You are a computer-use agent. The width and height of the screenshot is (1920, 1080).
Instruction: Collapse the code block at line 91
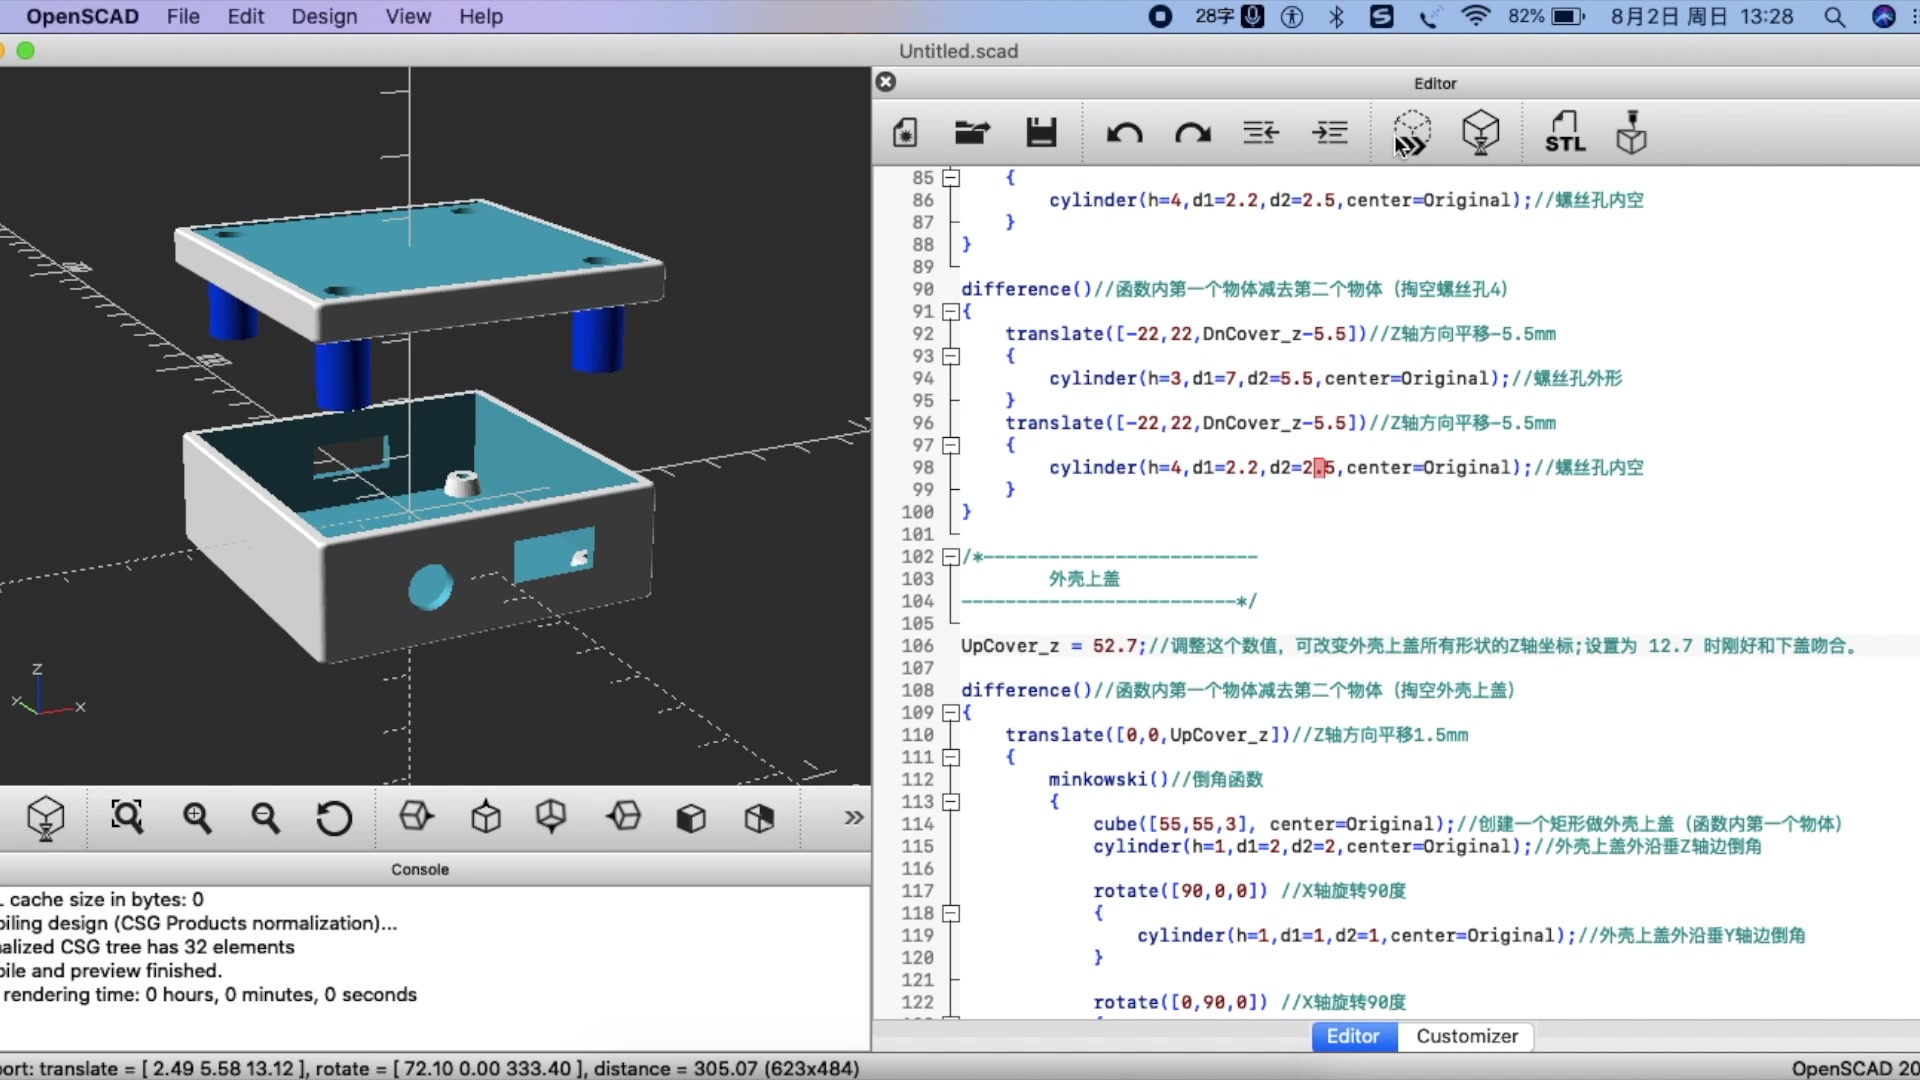pyautogui.click(x=949, y=311)
